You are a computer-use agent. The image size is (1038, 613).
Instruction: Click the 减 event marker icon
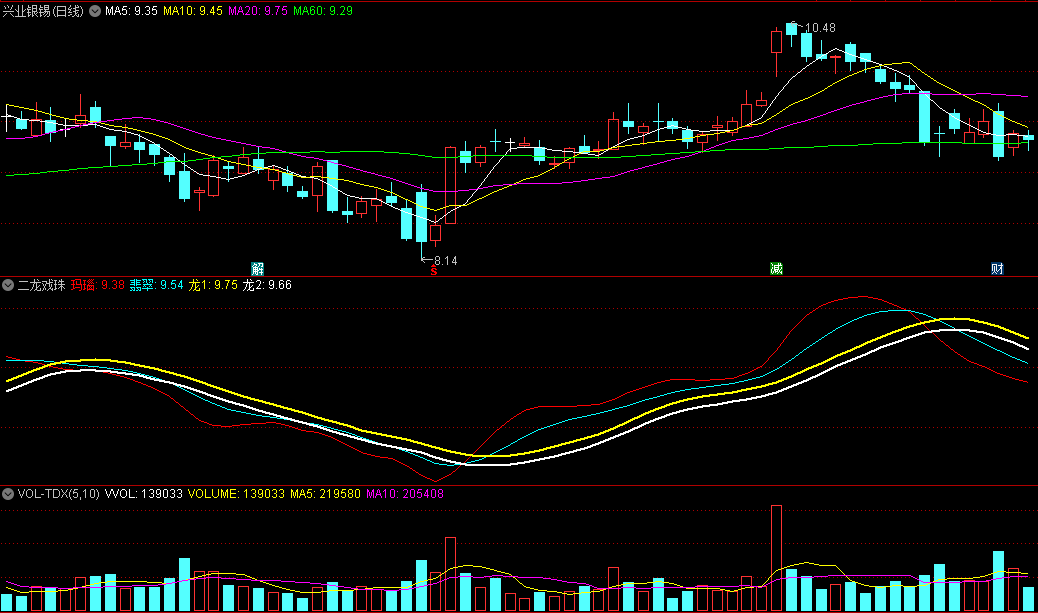click(x=777, y=269)
